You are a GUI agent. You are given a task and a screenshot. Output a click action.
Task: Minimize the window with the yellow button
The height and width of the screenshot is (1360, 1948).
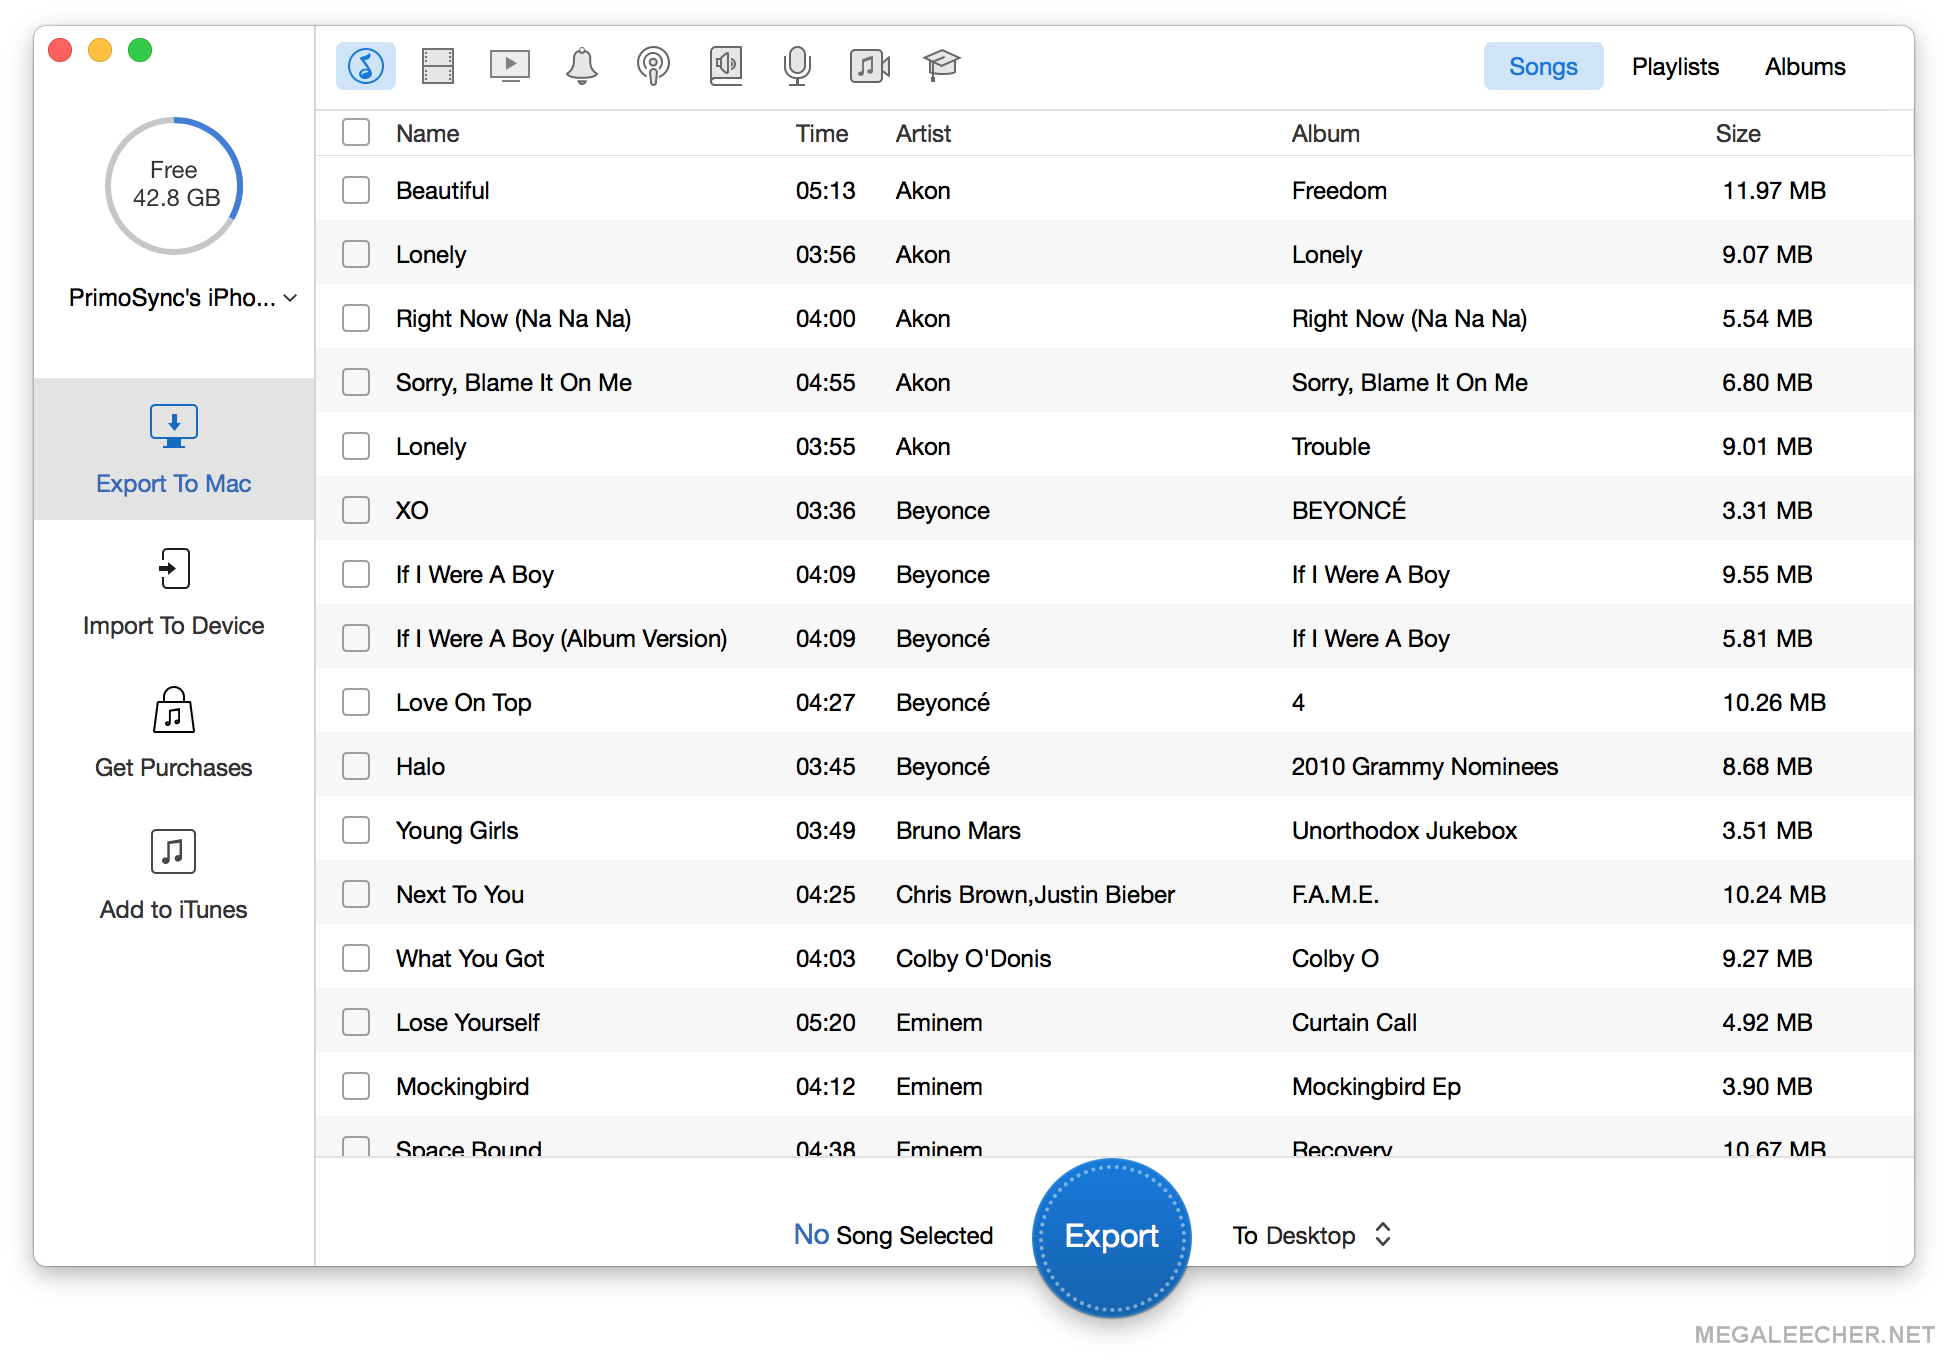click(x=100, y=50)
